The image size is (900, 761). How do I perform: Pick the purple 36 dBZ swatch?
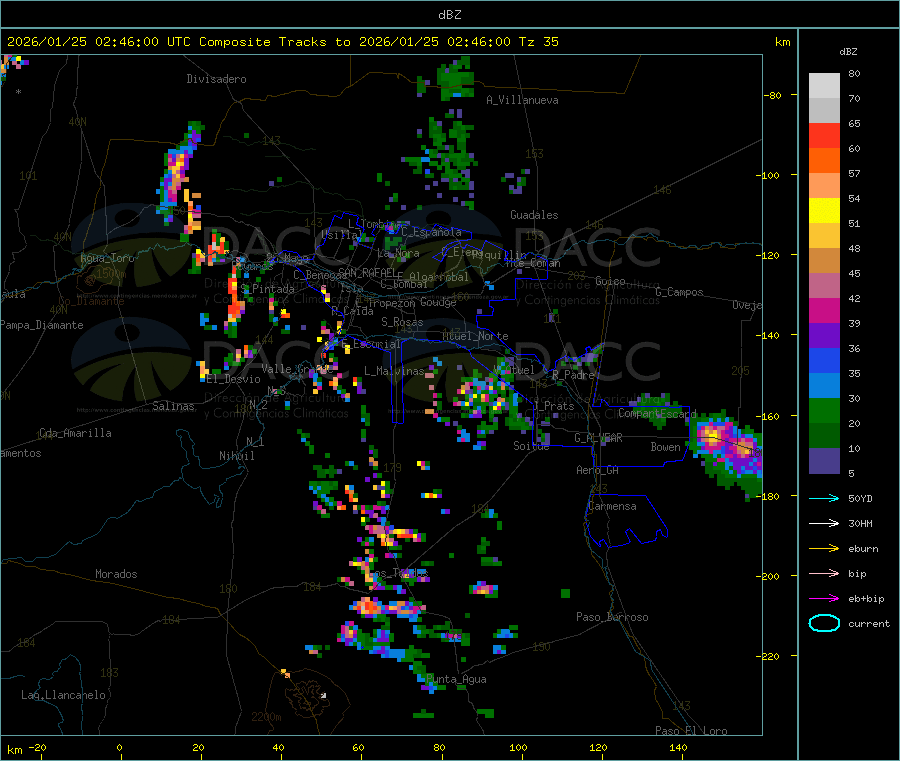(824, 336)
